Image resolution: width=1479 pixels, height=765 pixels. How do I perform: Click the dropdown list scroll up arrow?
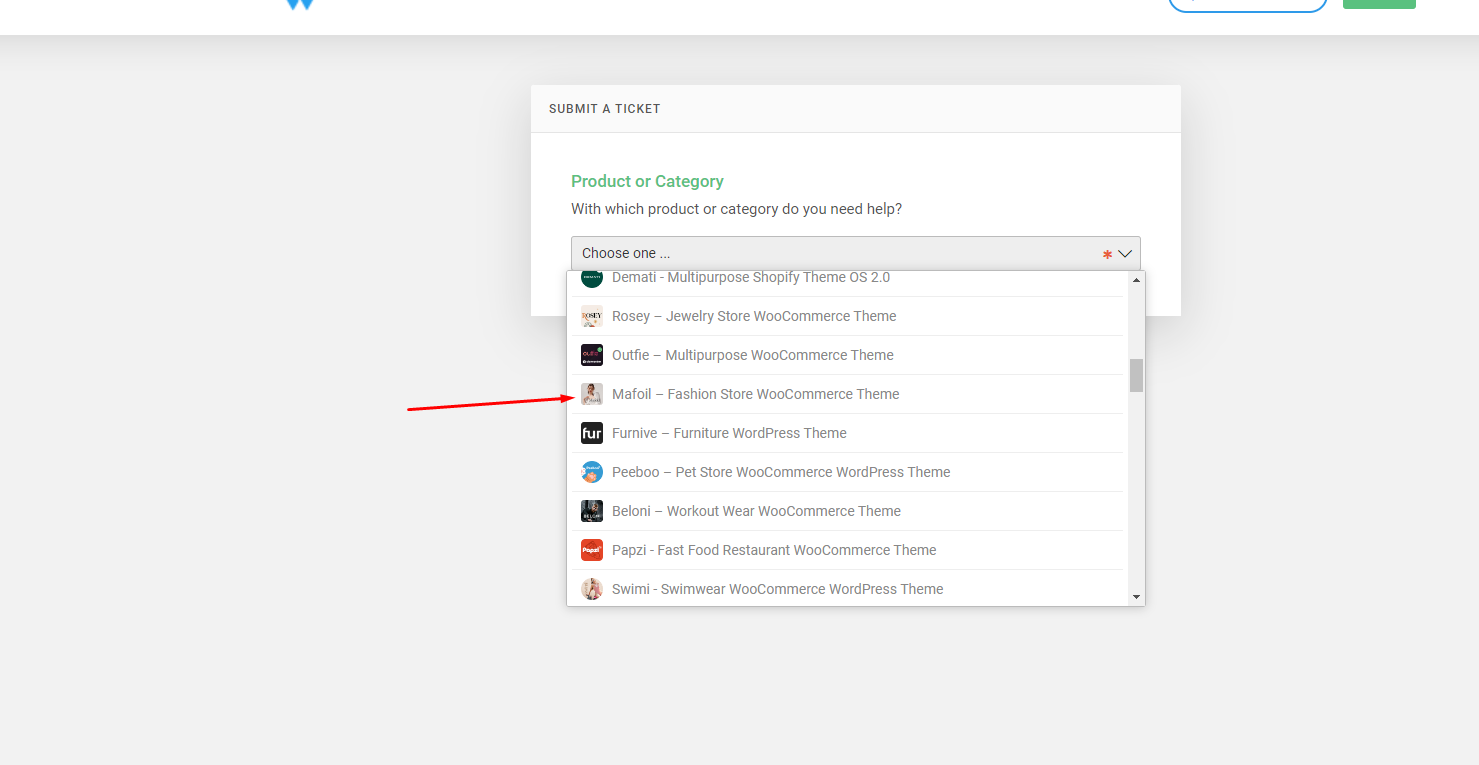(1136, 280)
